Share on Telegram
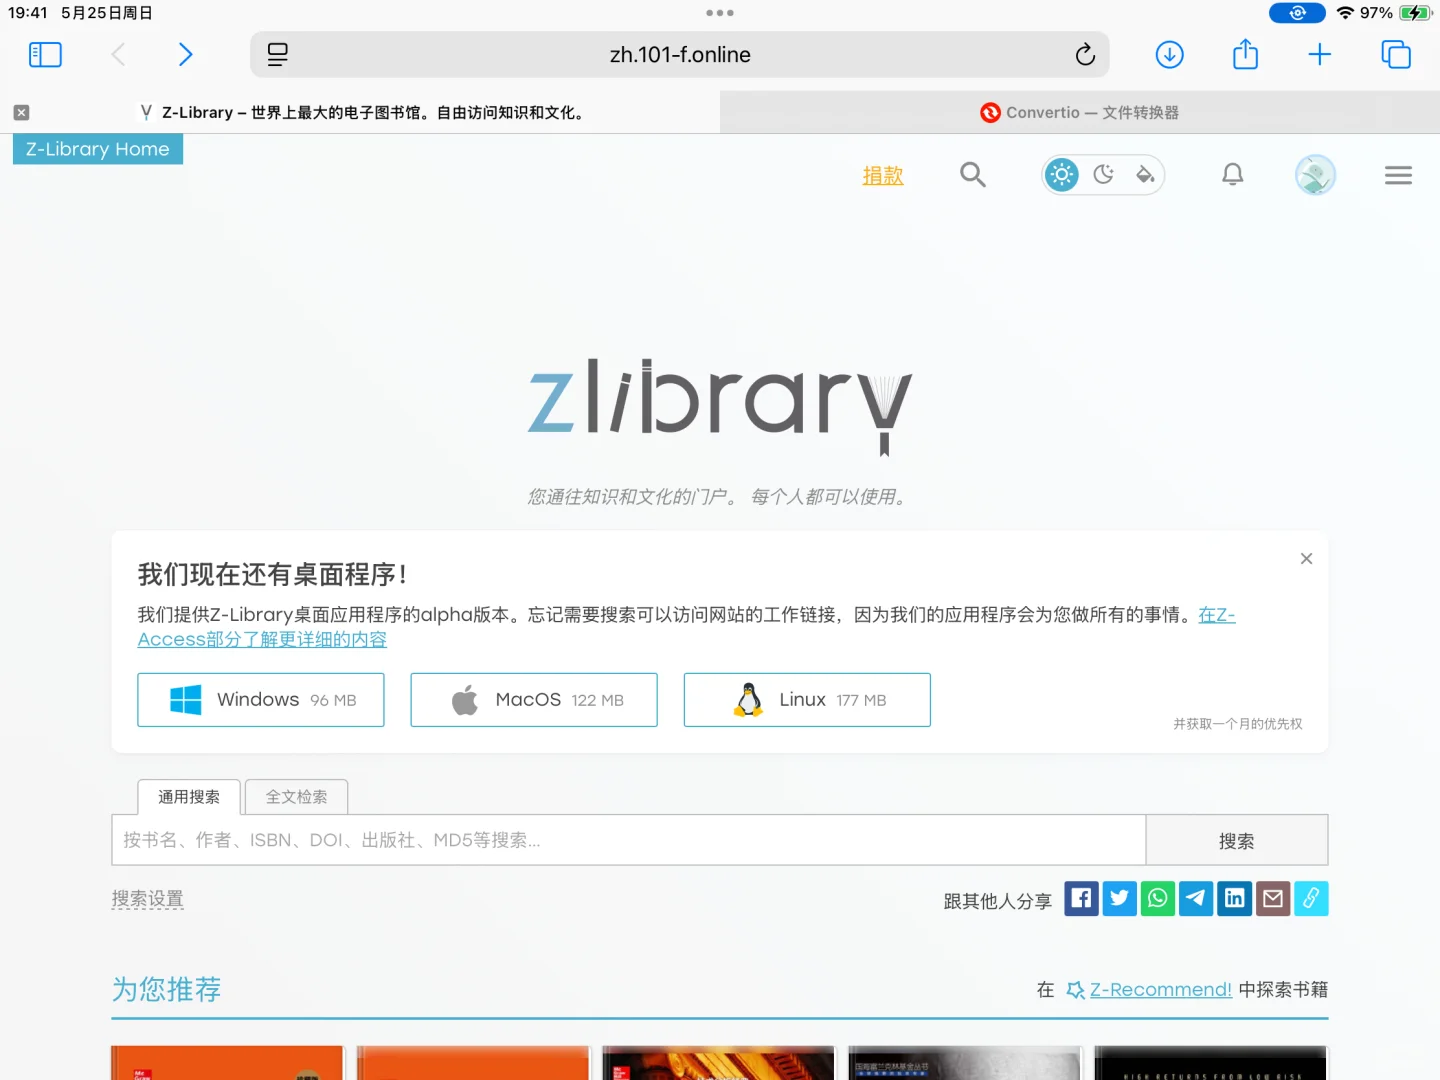This screenshot has height=1080, width=1440. coord(1196,898)
